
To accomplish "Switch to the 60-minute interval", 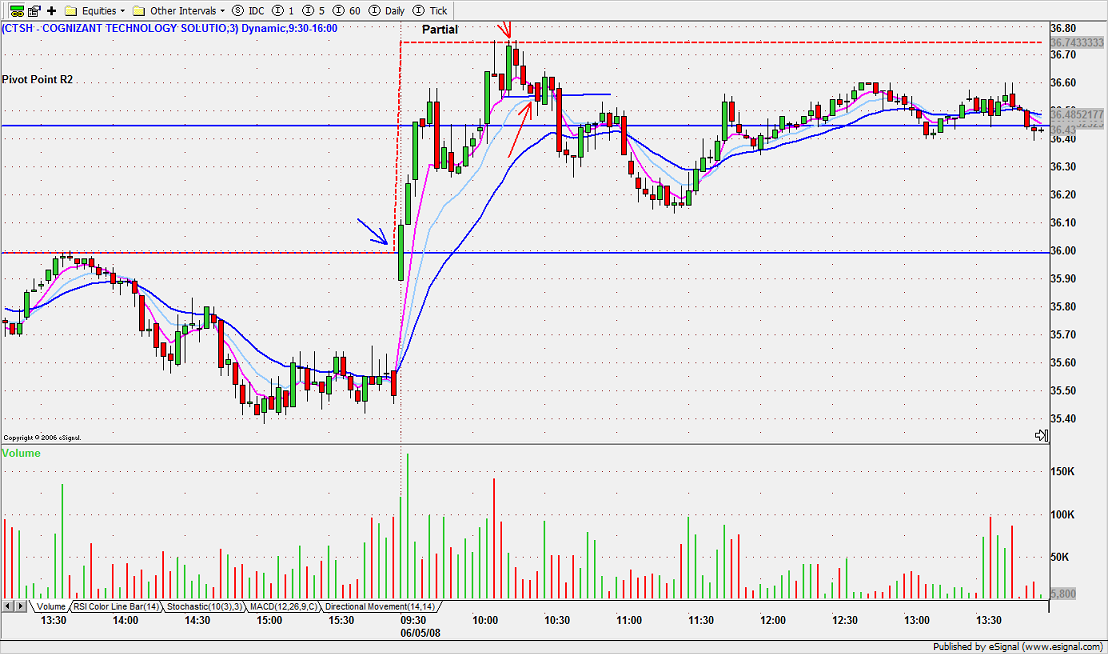I will click(x=347, y=11).
